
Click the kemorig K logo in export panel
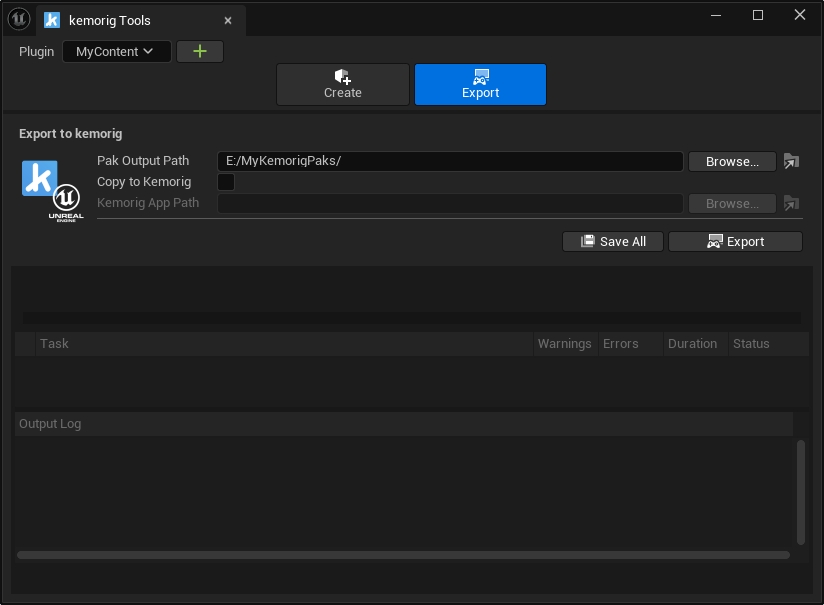(40, 178)
